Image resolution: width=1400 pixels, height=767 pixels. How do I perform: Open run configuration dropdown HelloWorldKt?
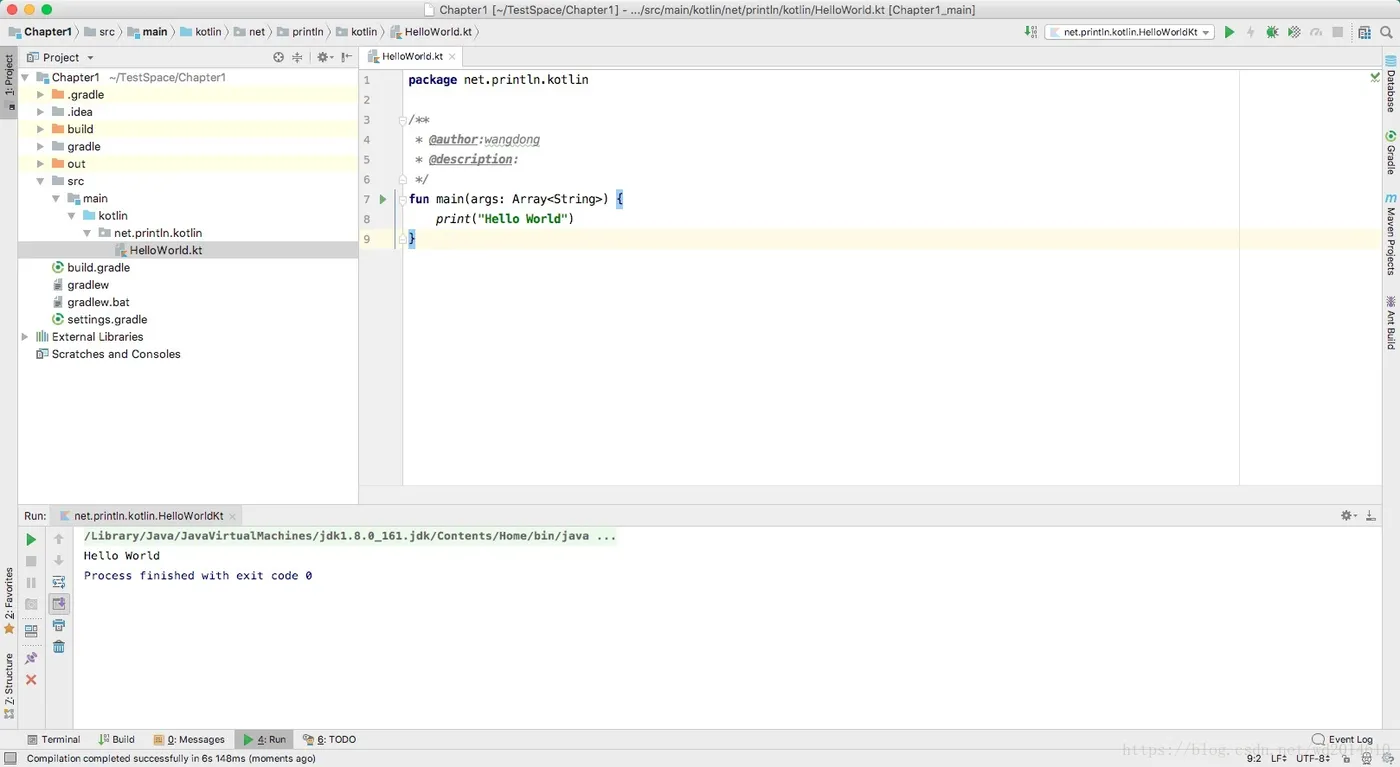click(x=1130, y=32)
